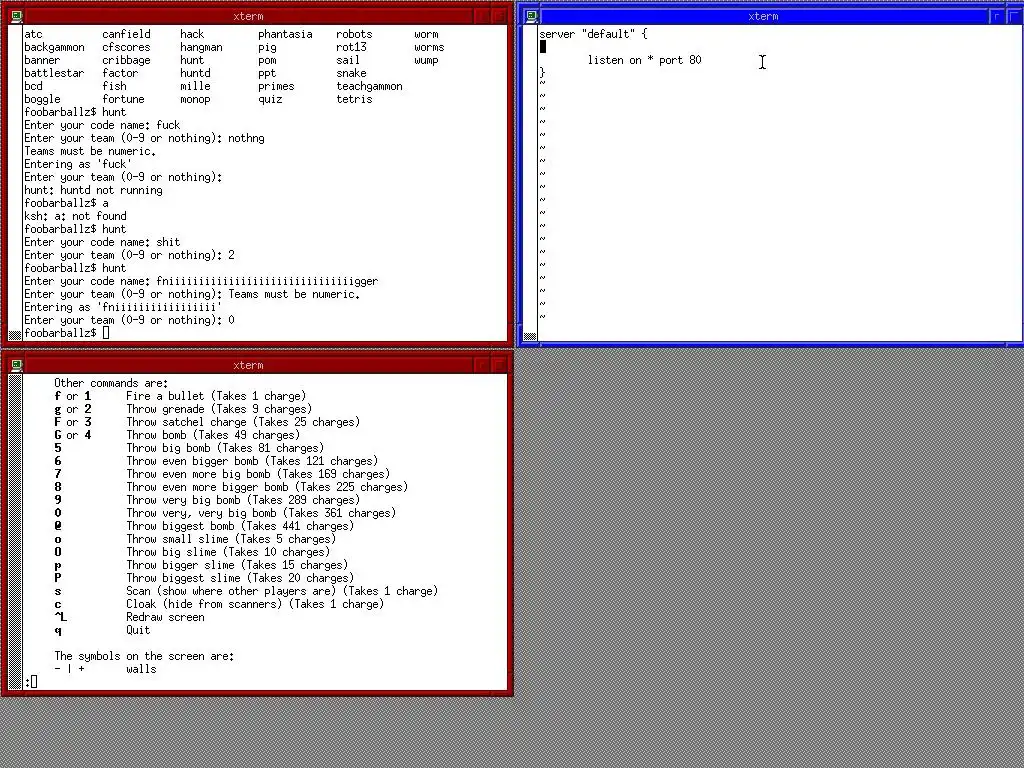
Task: Click 'snake' in the games listing
Action: click(x=351, y=73)
